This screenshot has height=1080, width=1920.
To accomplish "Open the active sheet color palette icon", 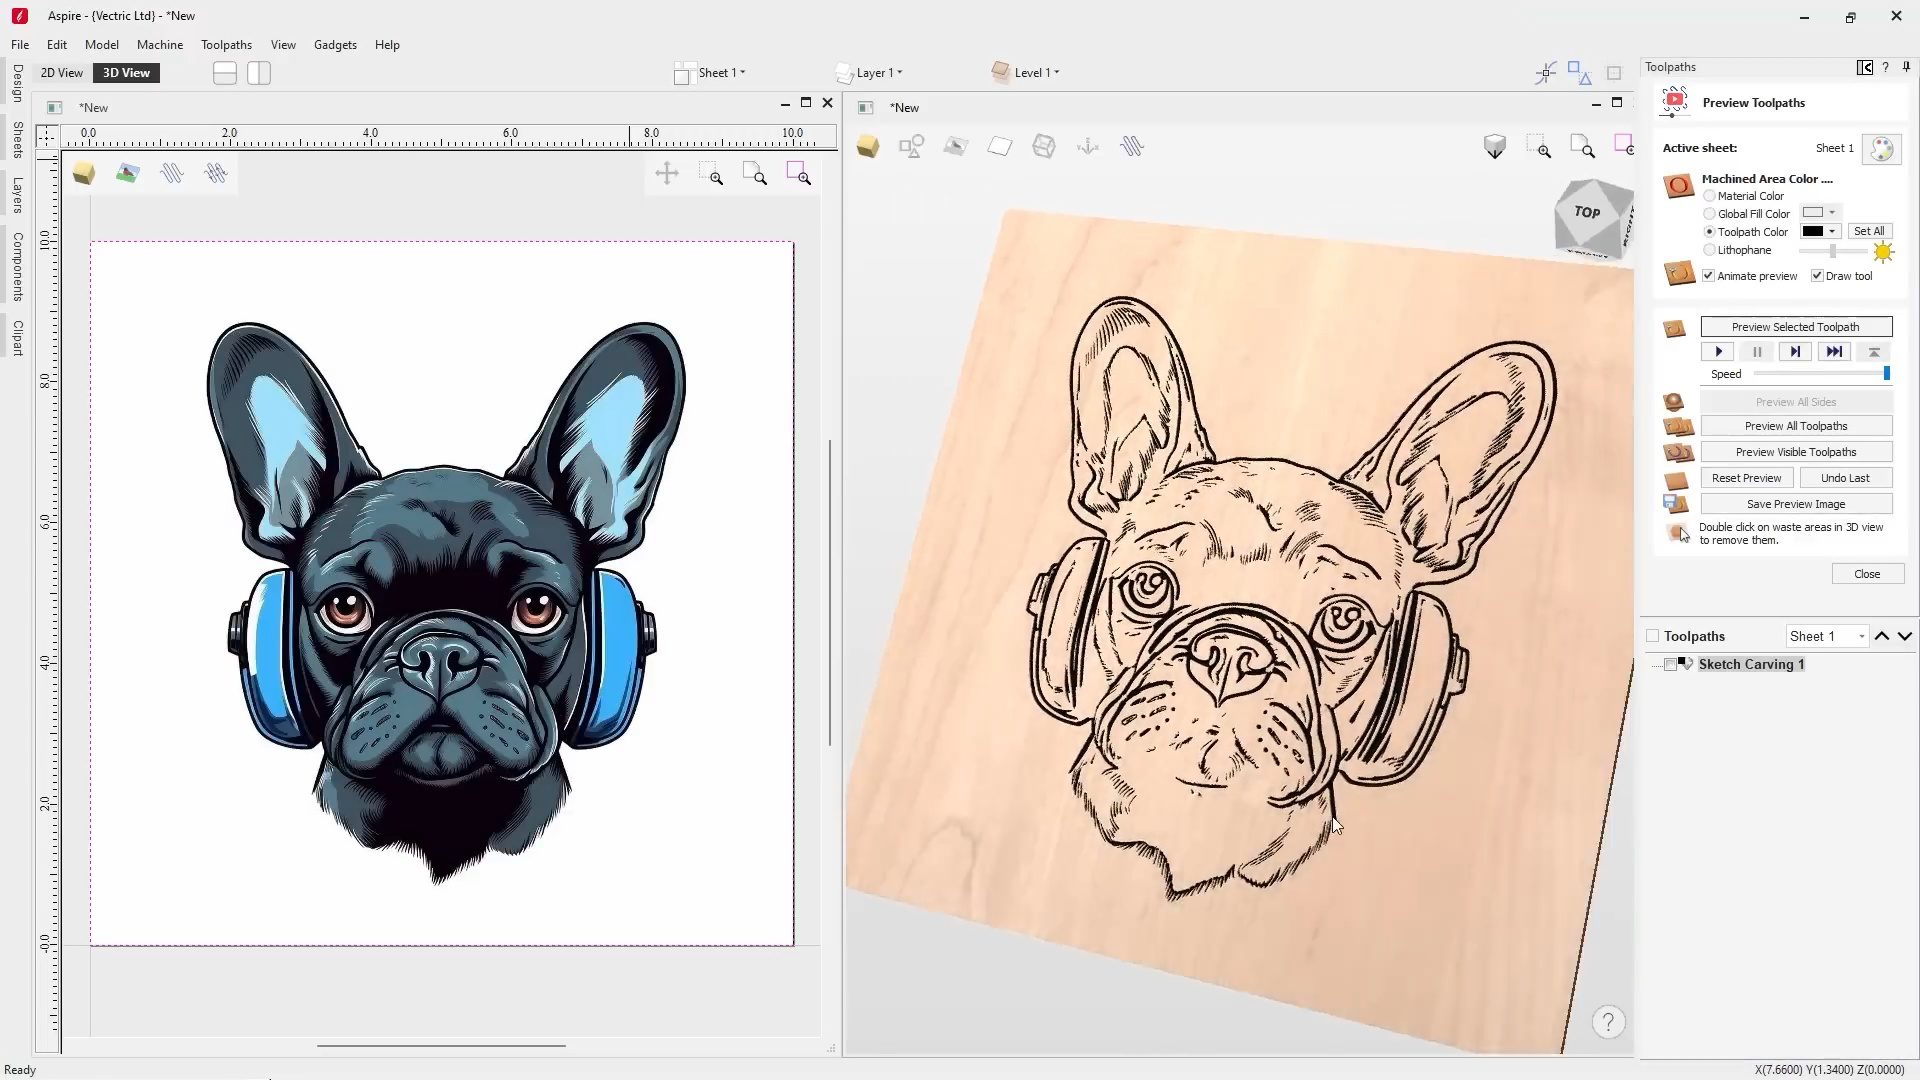I will [x=1882, y=149].
